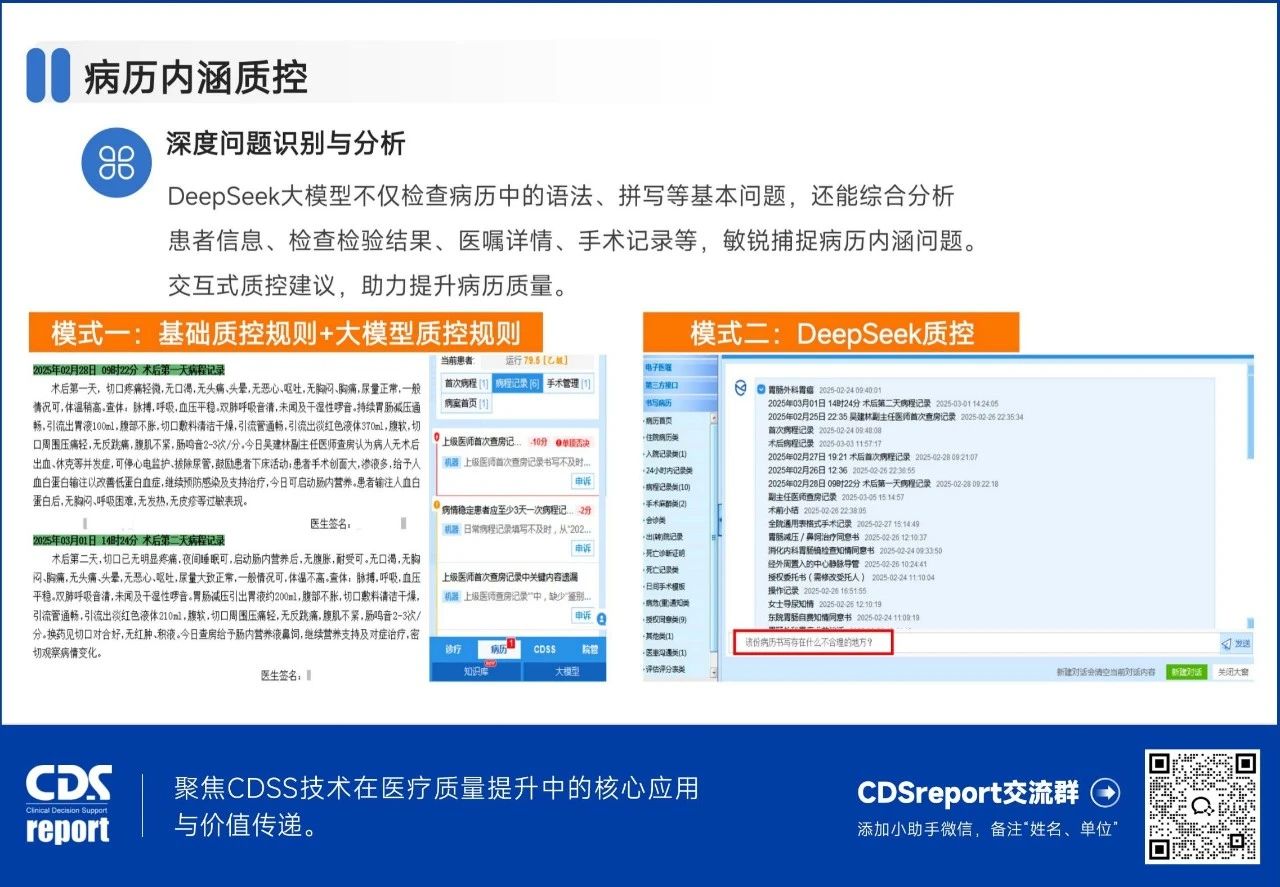Click the orange warning icon on the 病情稳定 rule
The image size is (1280, 887).
pyautogui.click(x=436, y=503)
